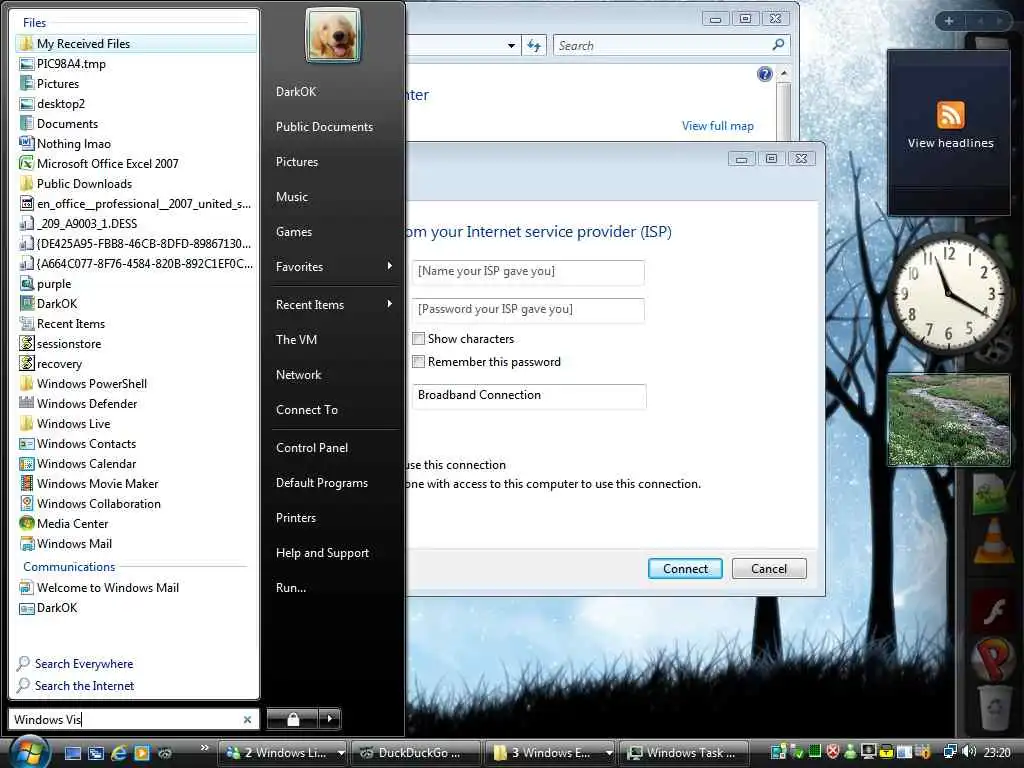The width and height of the screenshot is (1024, 768).
Task: Click the user account dog picture
Action: click(332, 35)
